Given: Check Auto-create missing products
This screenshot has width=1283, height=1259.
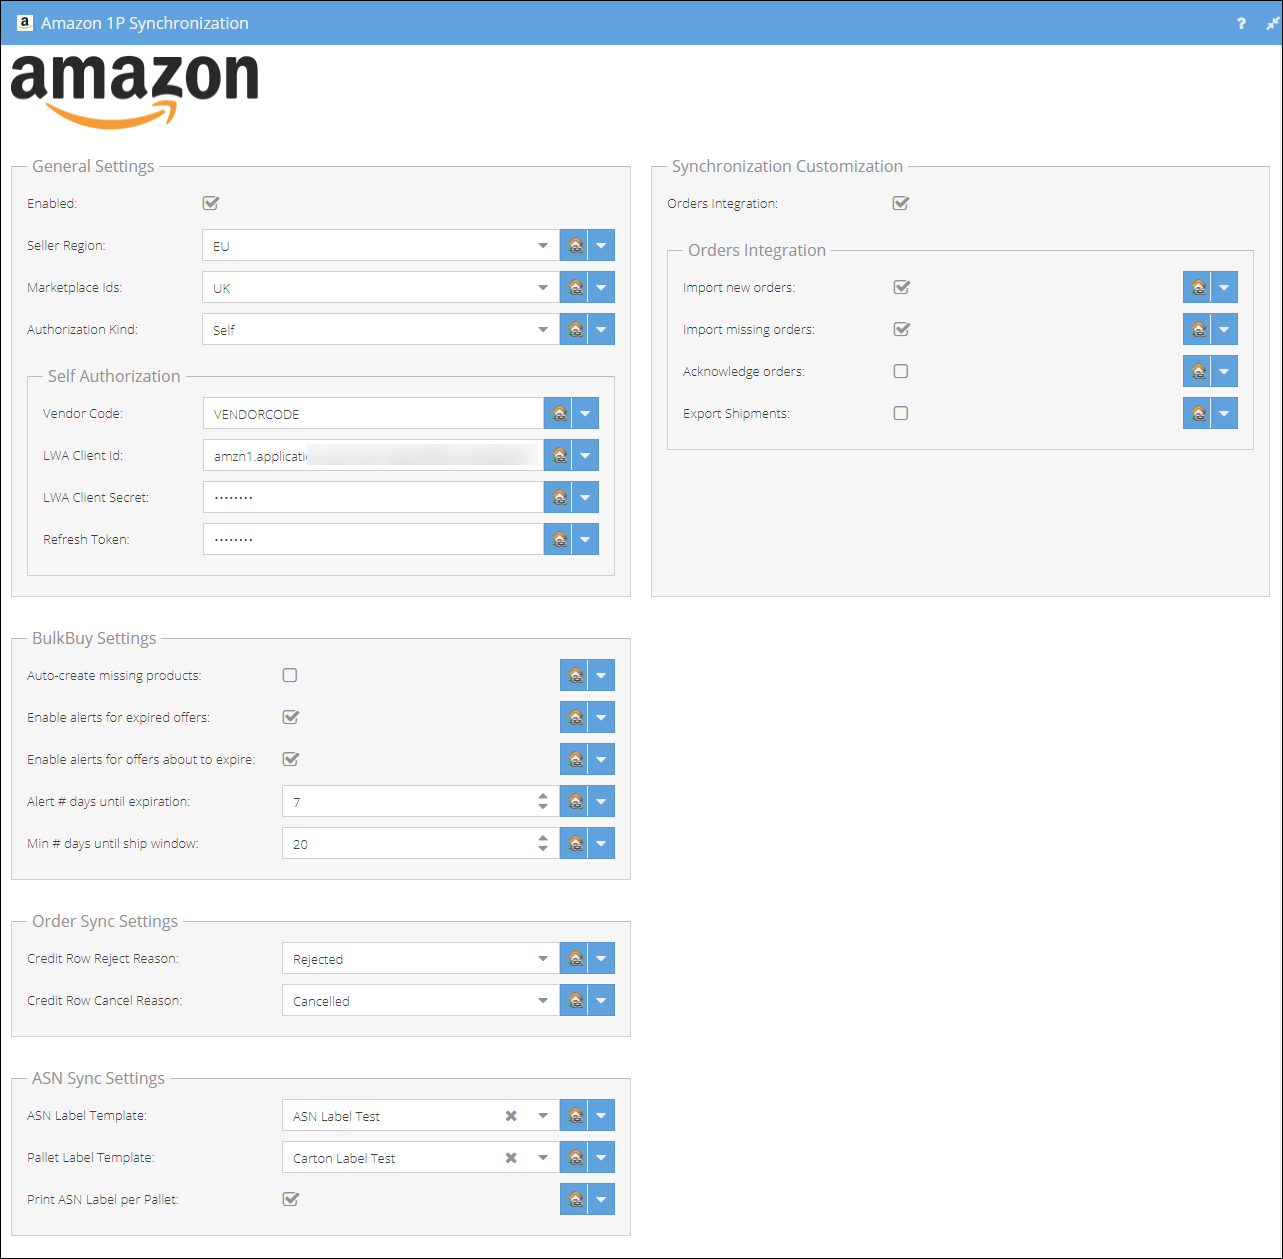Looking at the screenshot, I should 290,675.
